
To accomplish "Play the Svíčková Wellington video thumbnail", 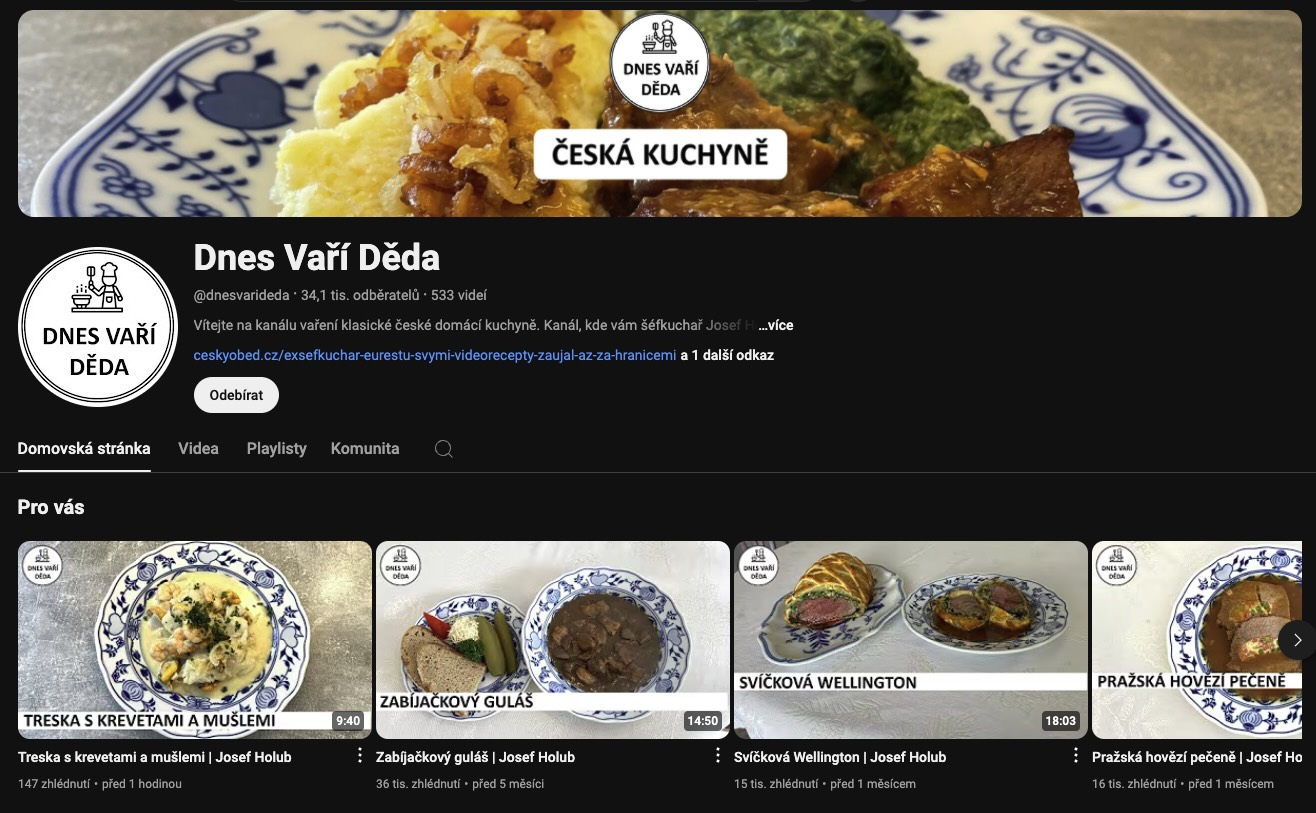I will pyautogui.click(x=911, y=640).
